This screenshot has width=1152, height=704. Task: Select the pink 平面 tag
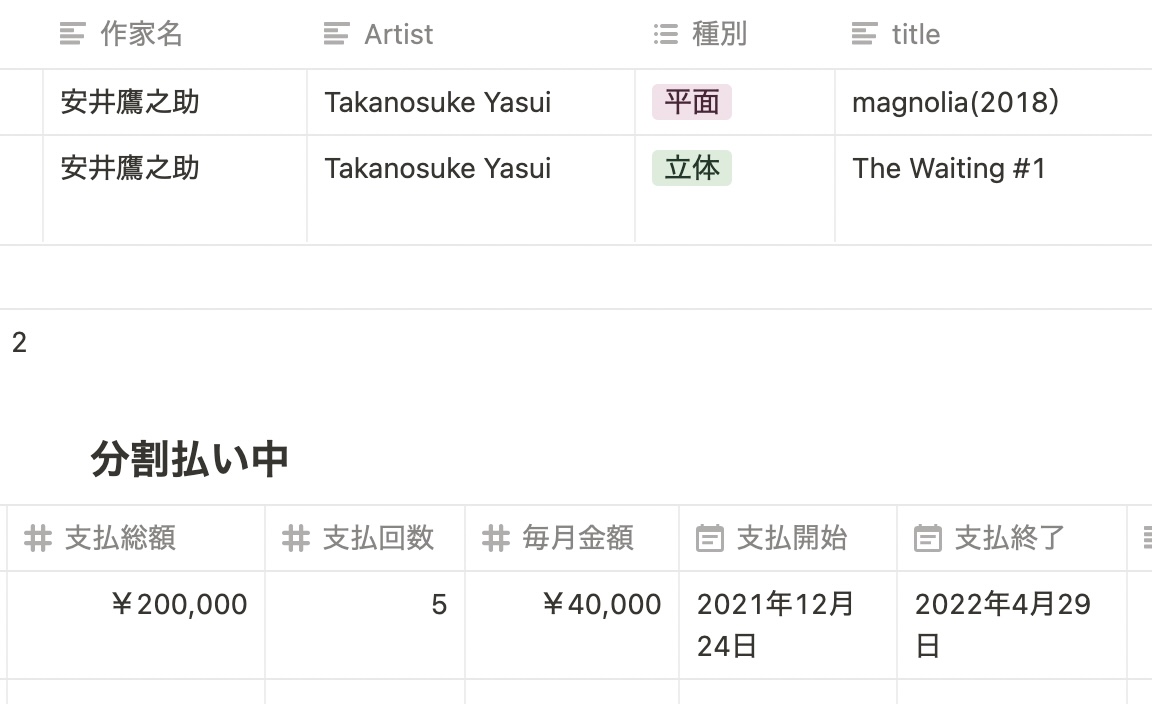point(691,102)
